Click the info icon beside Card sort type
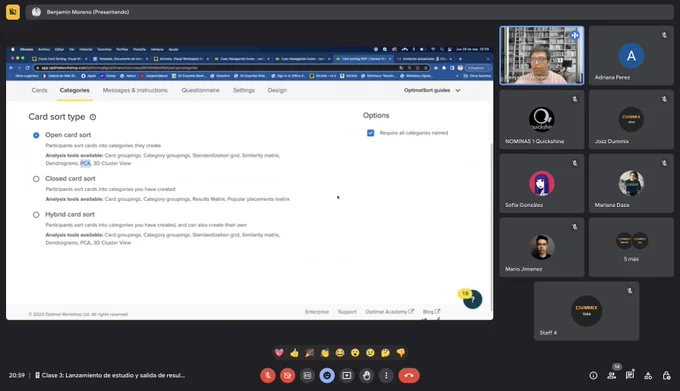 pyautogui.click(x=93, y=117)
